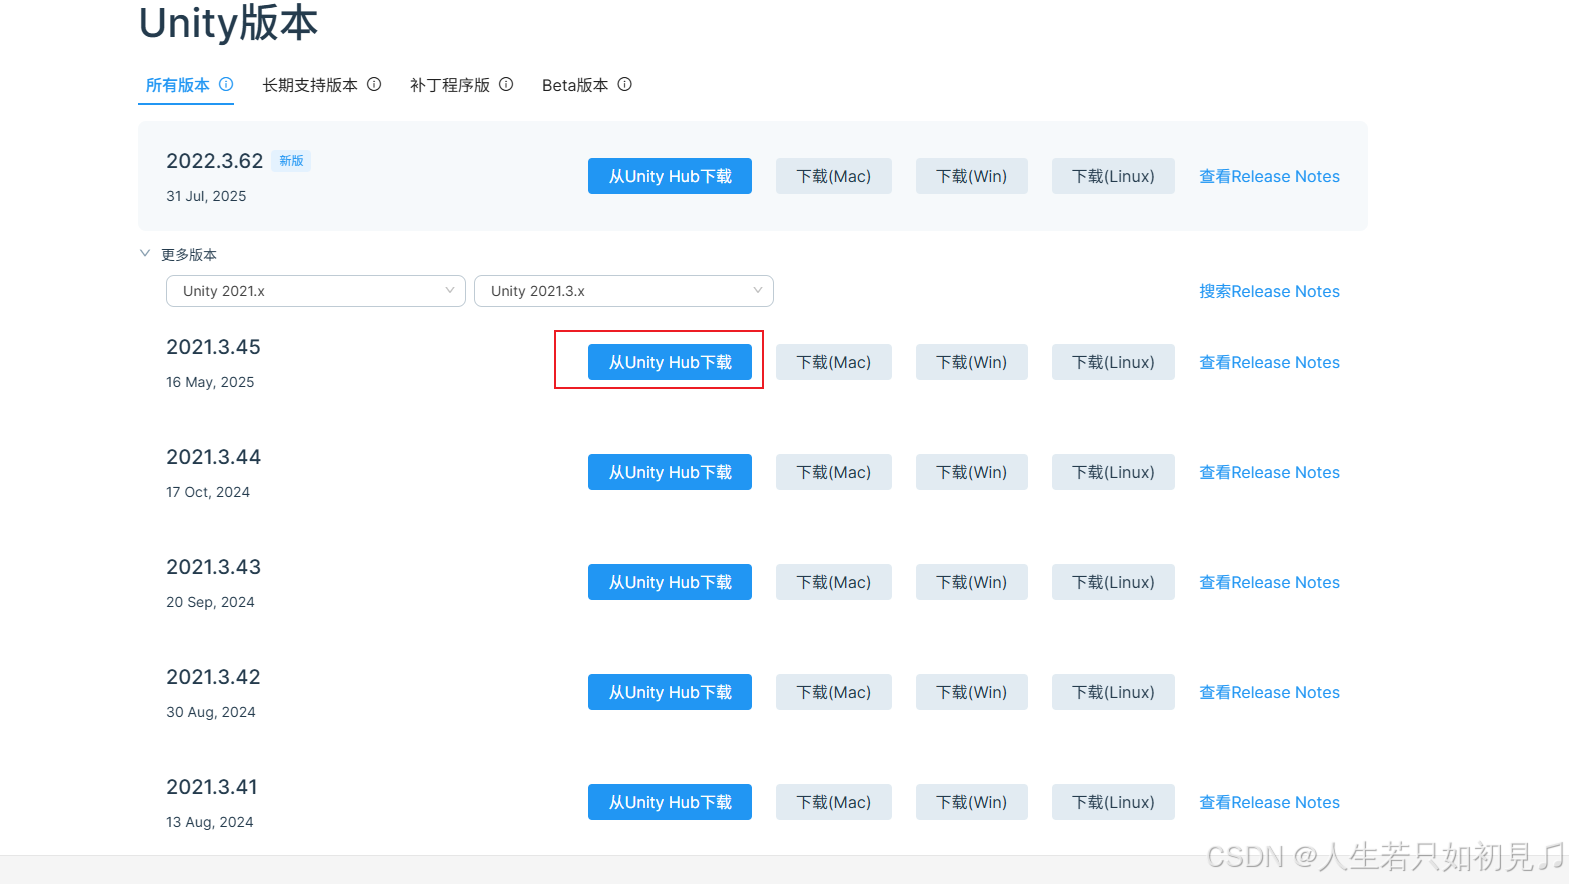Click version number text 2021.3.44

pyautogui.click(x=213, y=457)
